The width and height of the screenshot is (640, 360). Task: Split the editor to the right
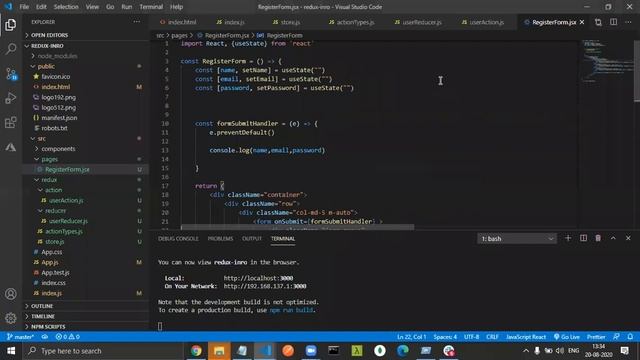pos(613,22)
